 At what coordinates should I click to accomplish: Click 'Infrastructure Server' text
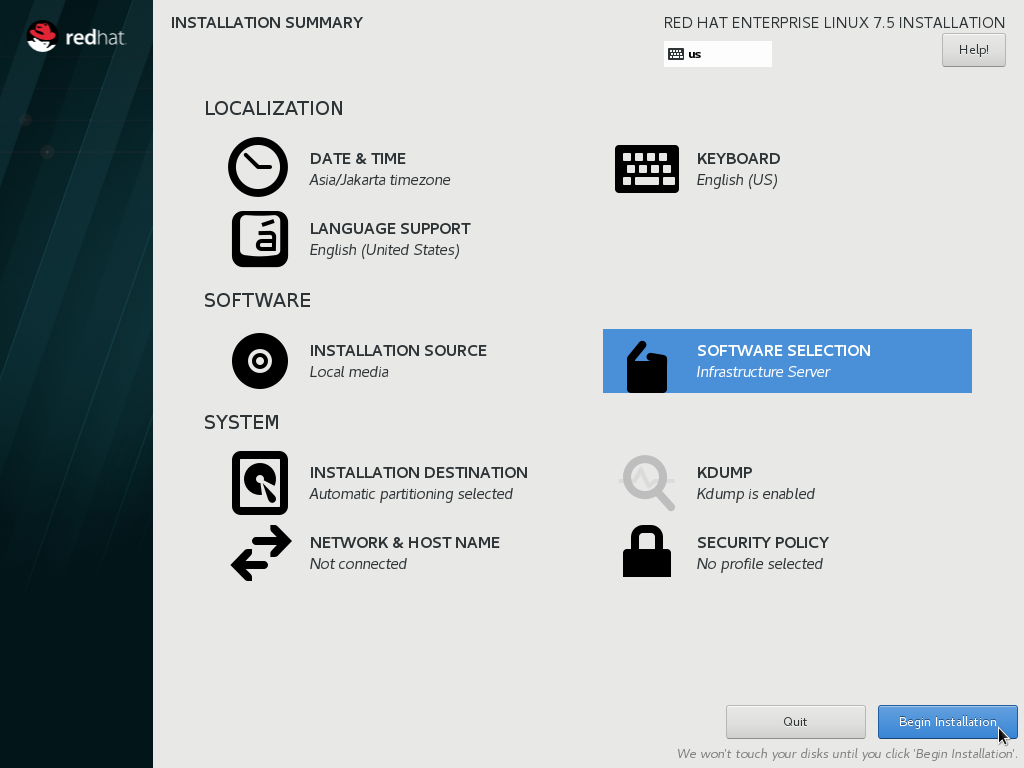point(763,372)
